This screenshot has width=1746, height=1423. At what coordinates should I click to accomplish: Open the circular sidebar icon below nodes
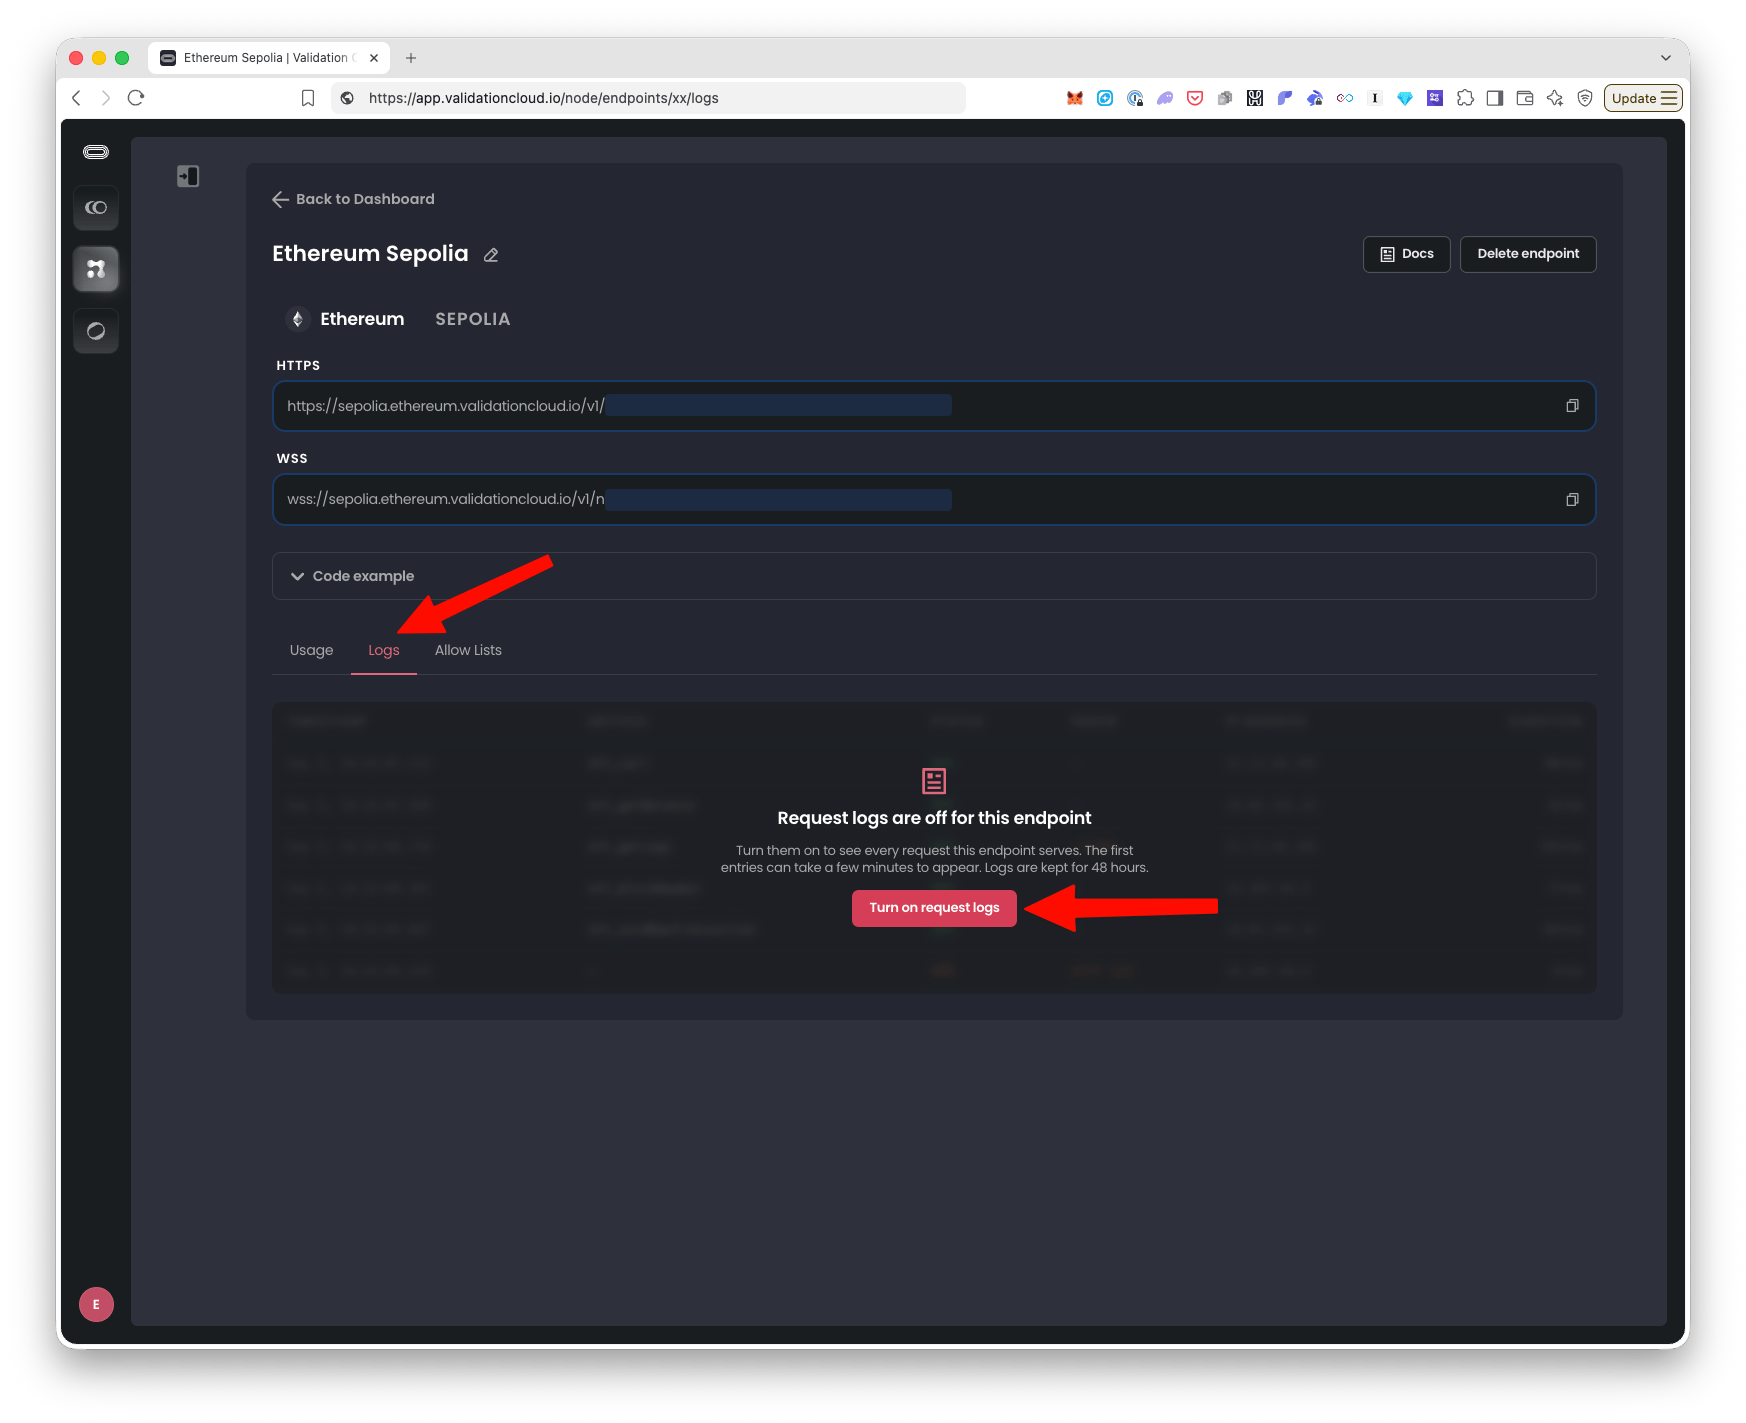[x=96, y=331]
